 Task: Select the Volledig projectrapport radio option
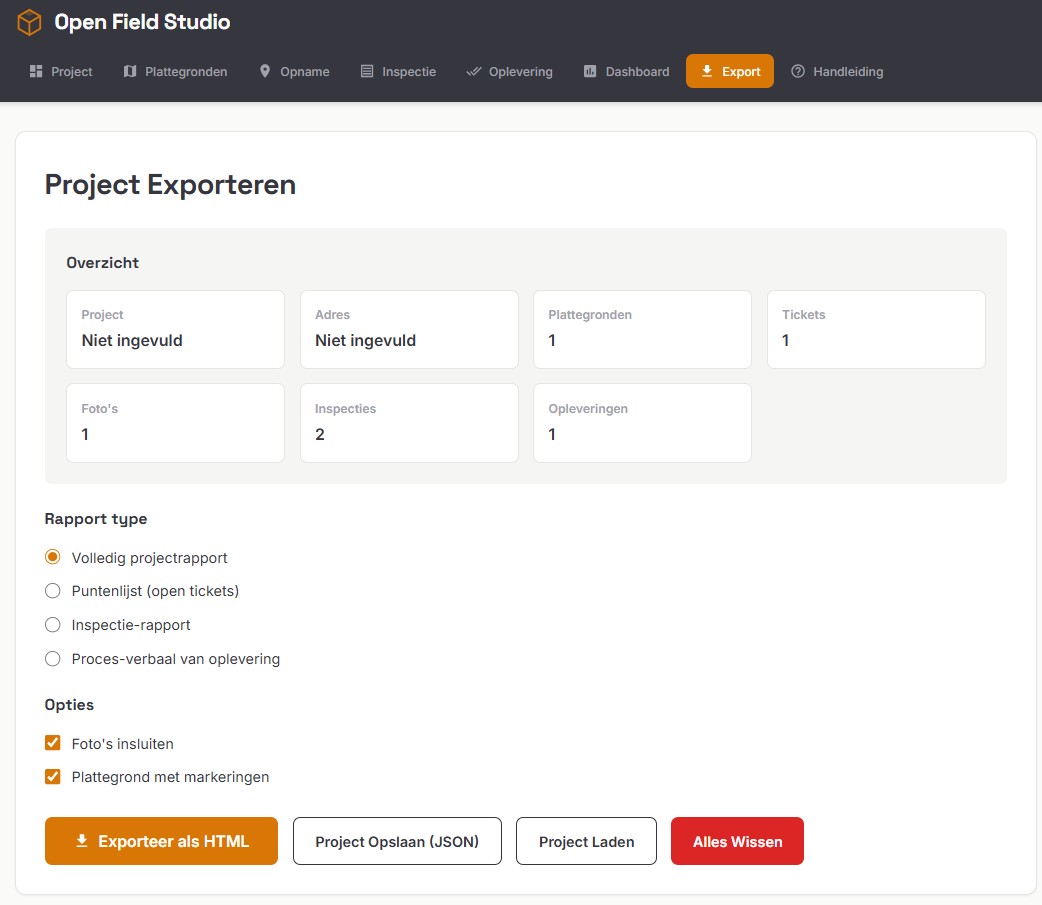click(53, 557)
